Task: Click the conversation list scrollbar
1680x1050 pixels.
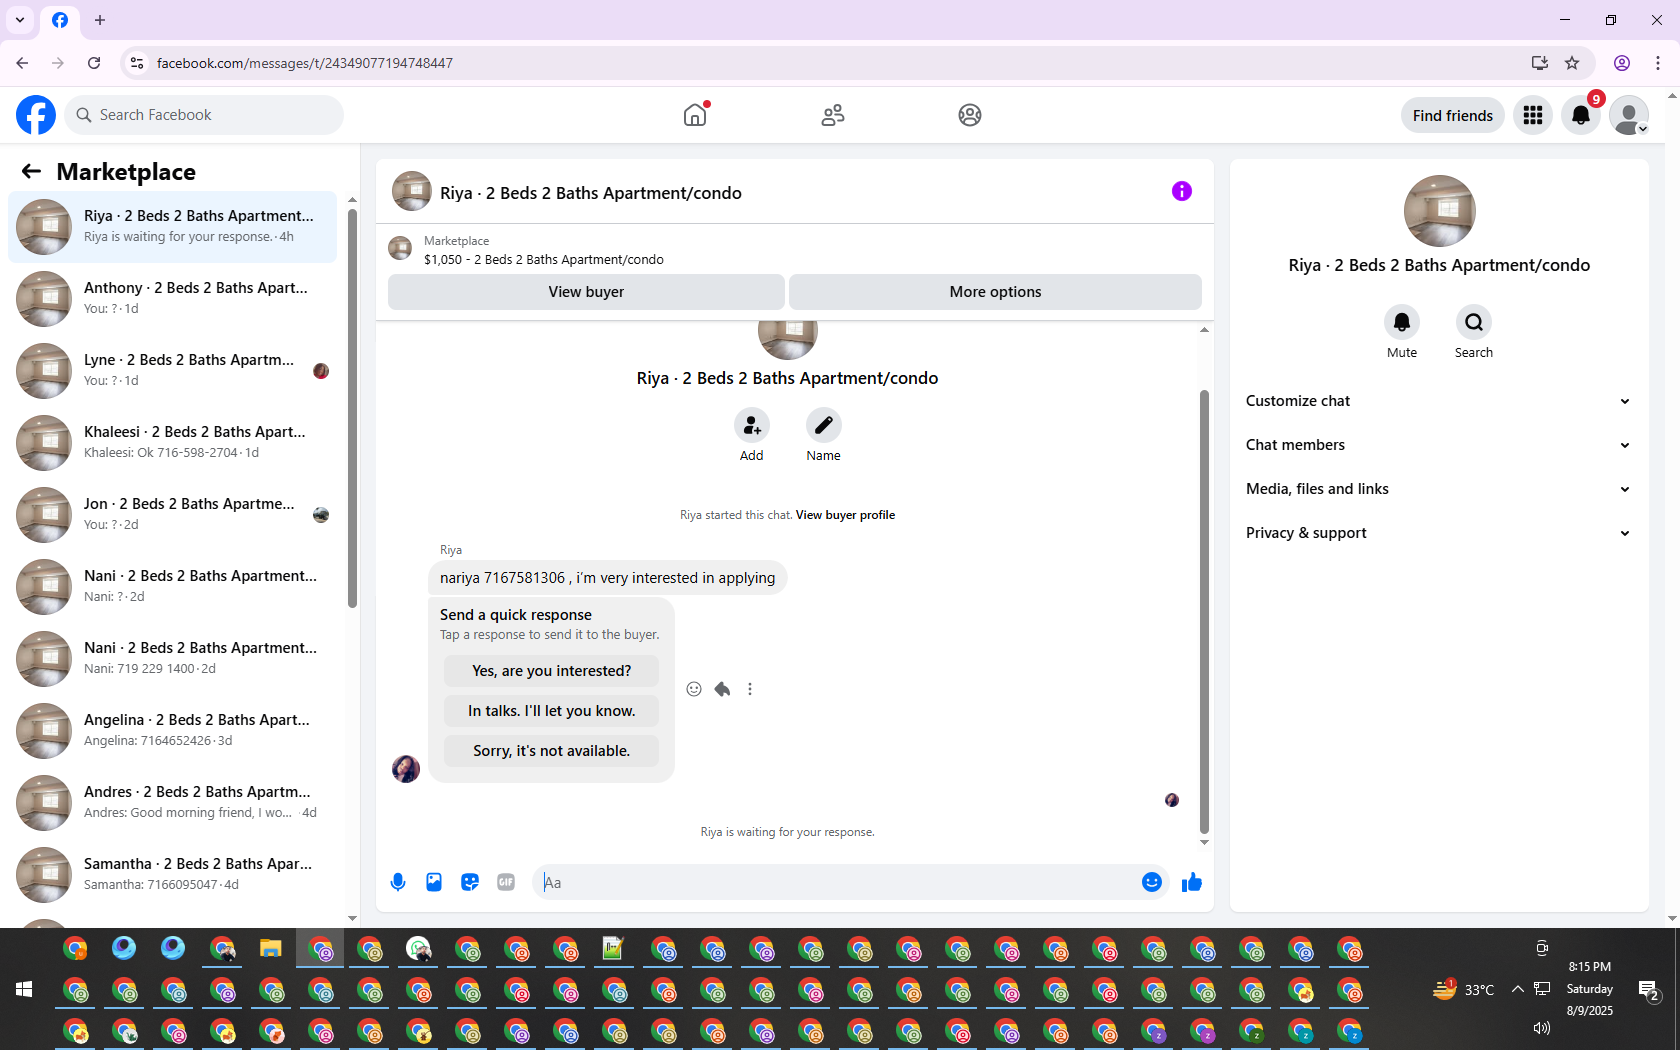Action: 352,408
